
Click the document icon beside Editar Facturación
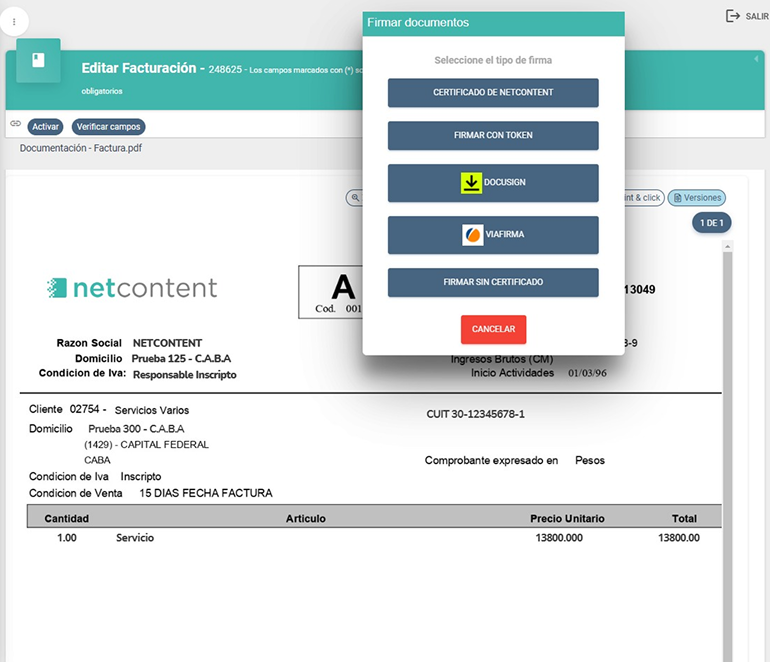(x=38, y=61)
